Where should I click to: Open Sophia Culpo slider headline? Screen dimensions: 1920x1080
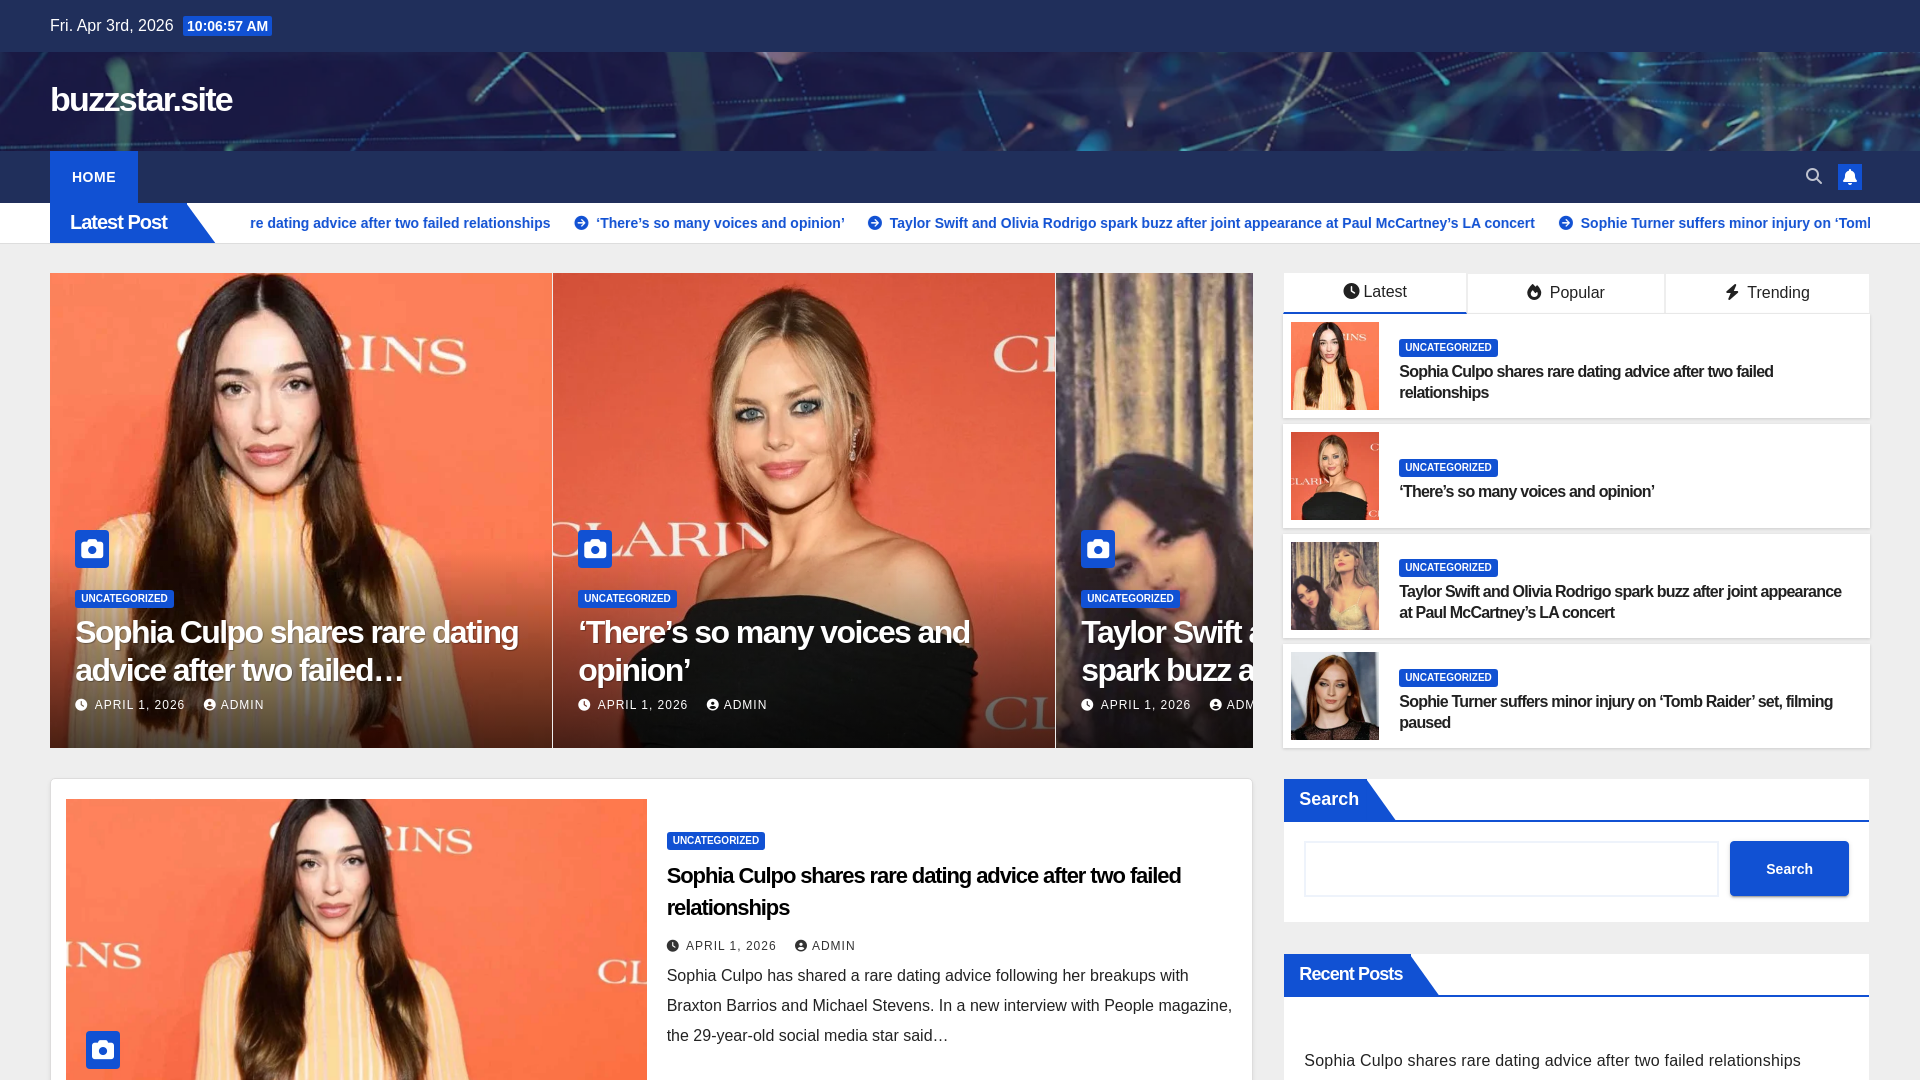(297, 651)
